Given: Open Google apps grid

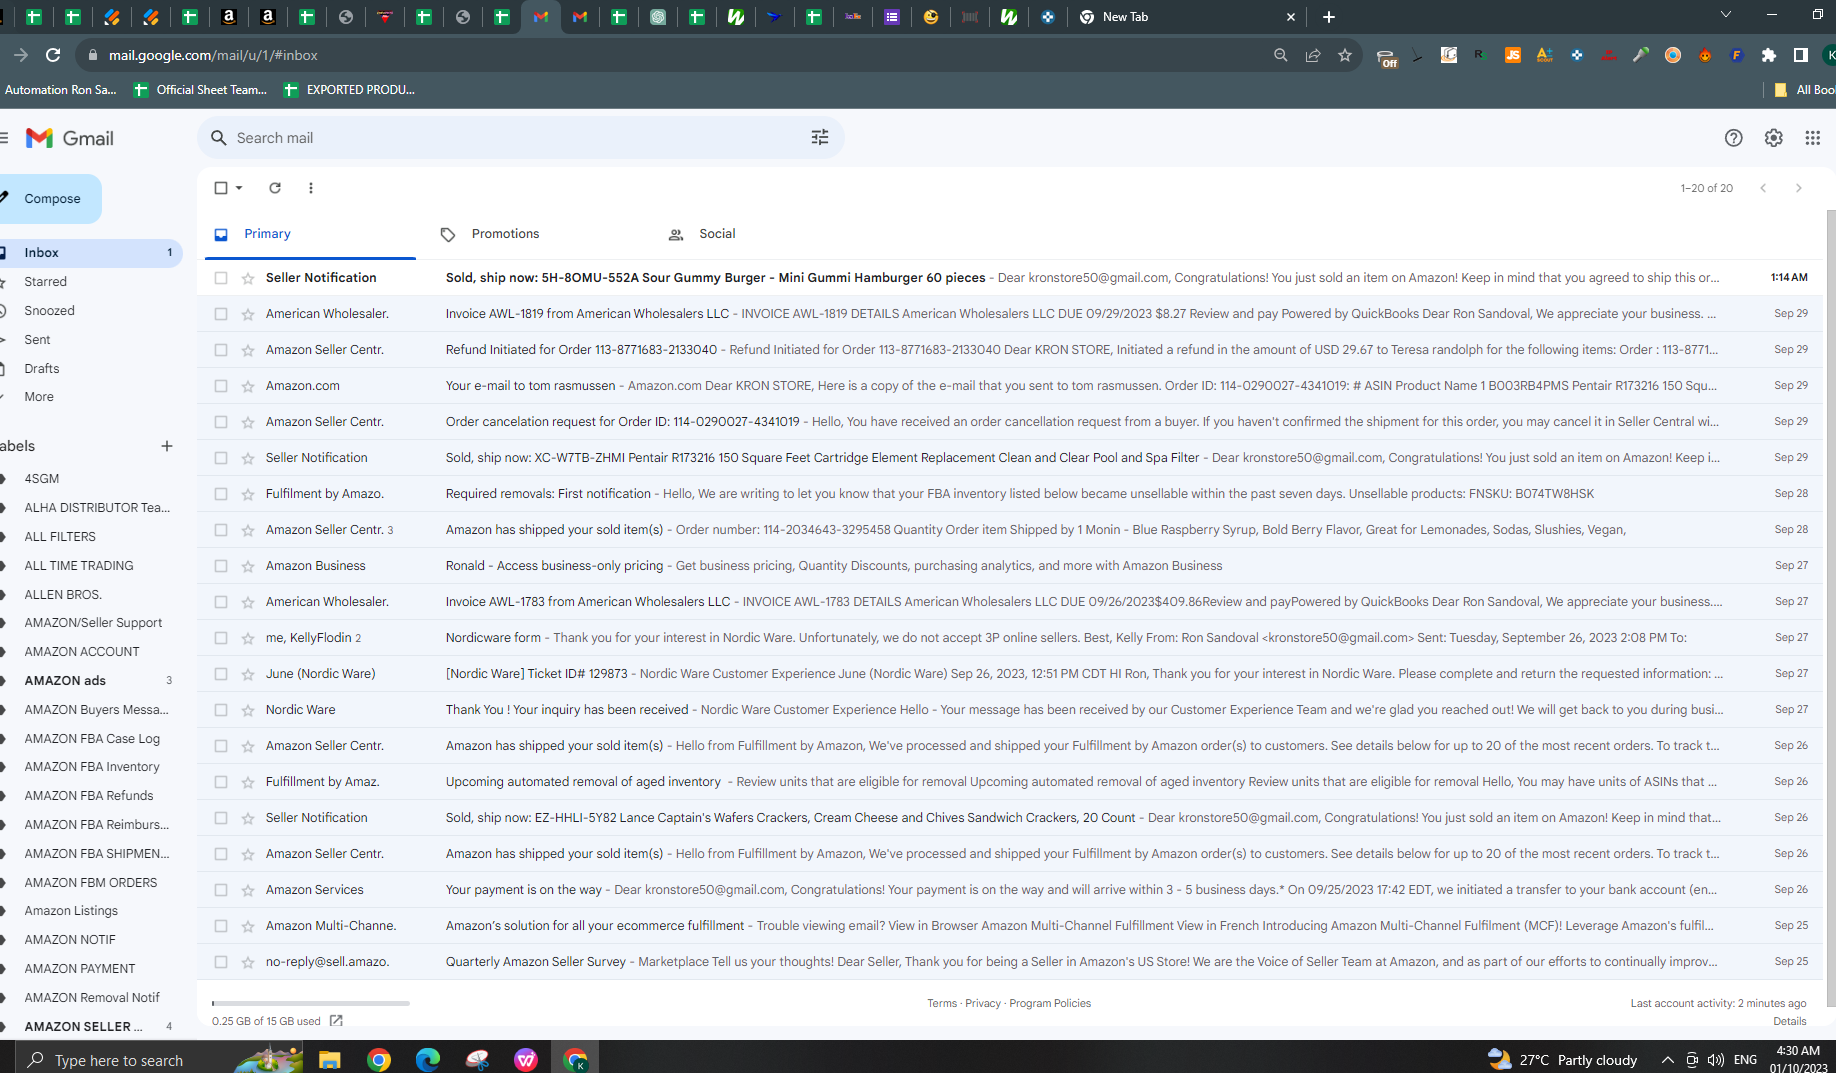Looking at the screenshot, I should (x=1812, y=138).
